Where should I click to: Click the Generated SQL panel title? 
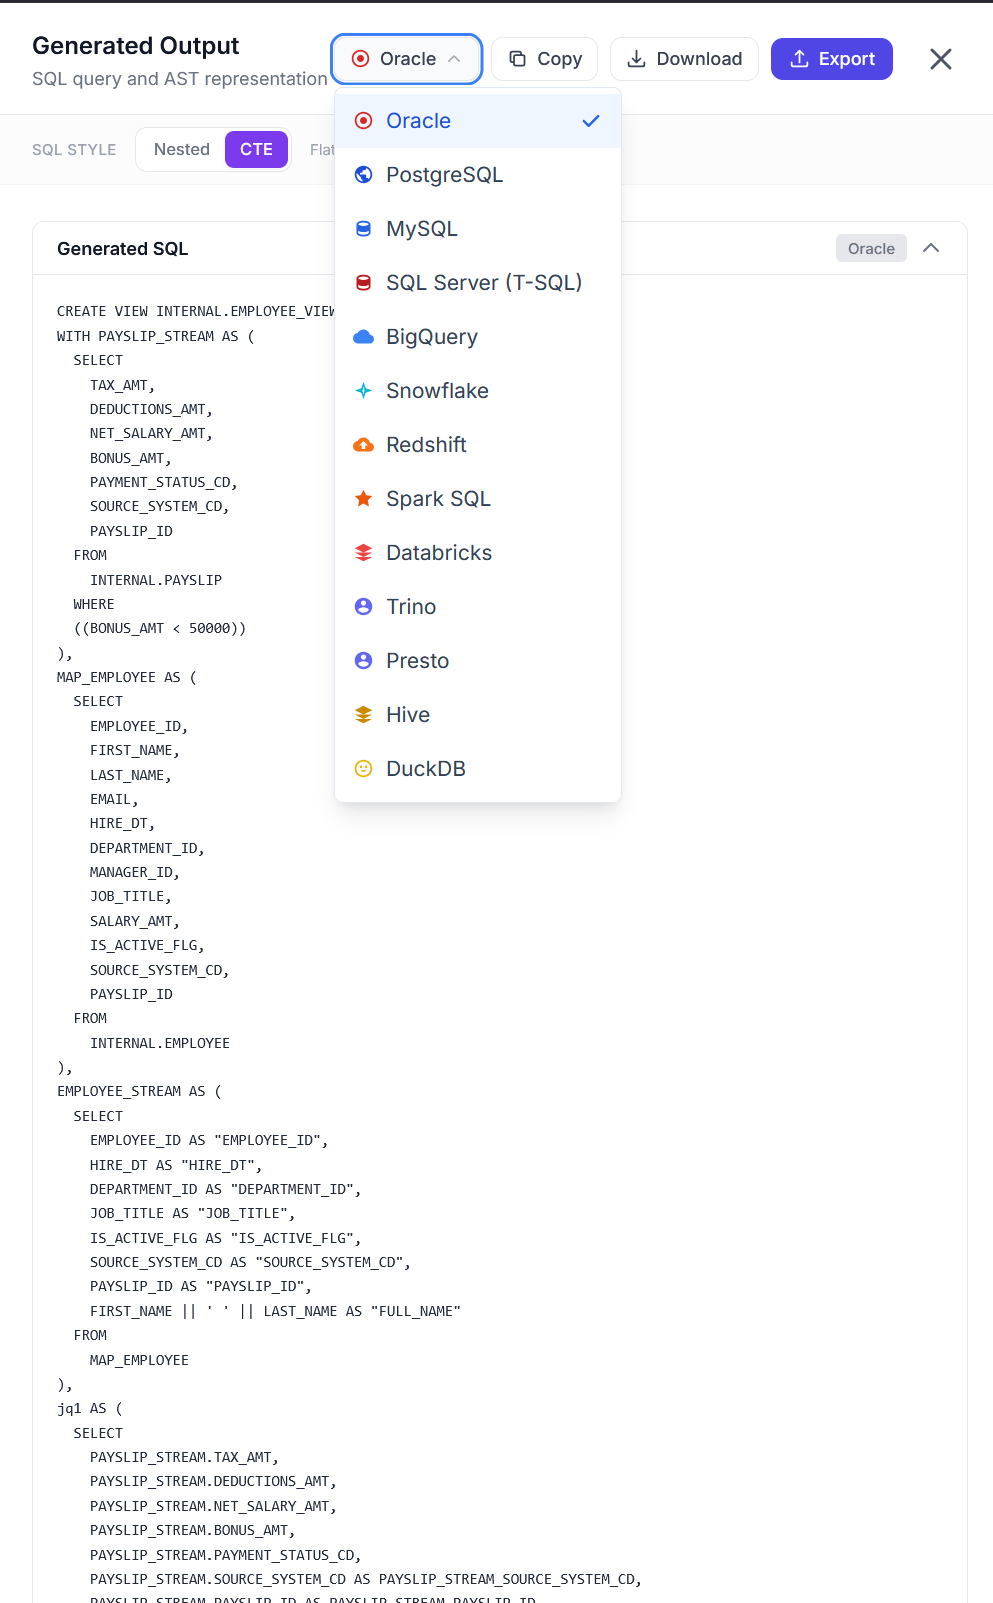[x=123, y=249]
